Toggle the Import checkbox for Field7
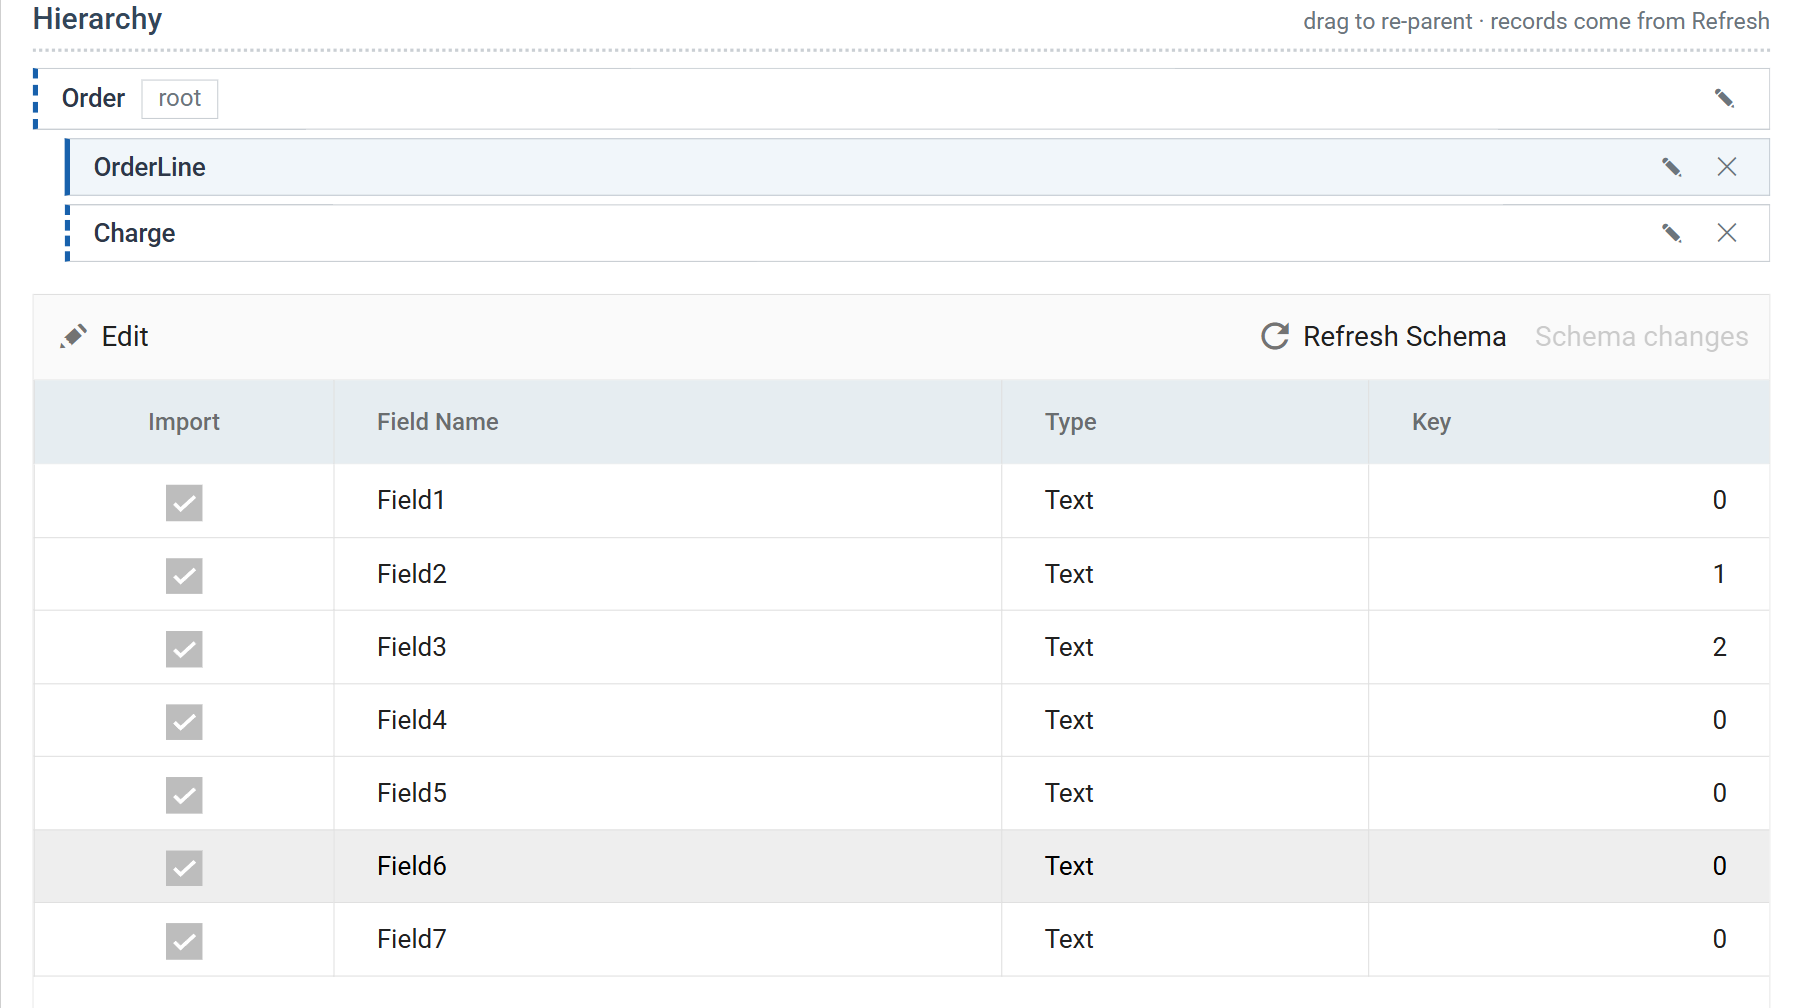Image resolution: width=1802 pixels, height=1008 pixels. click(184, 941)
